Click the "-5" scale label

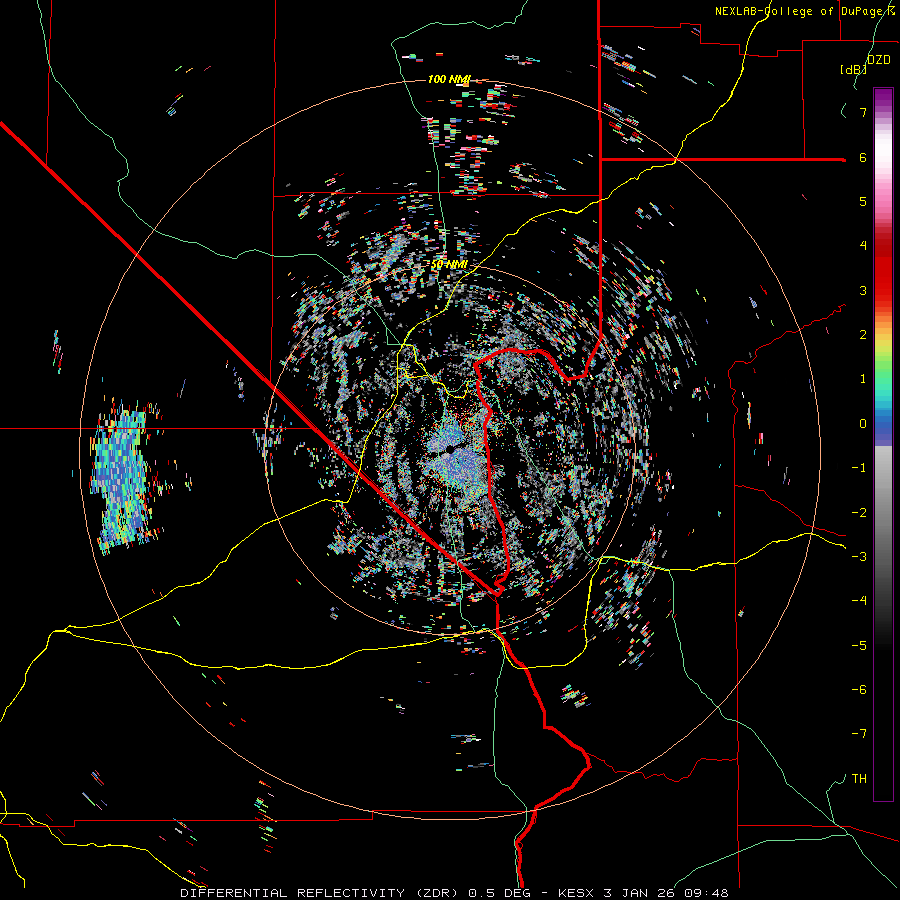coord(859,645)
